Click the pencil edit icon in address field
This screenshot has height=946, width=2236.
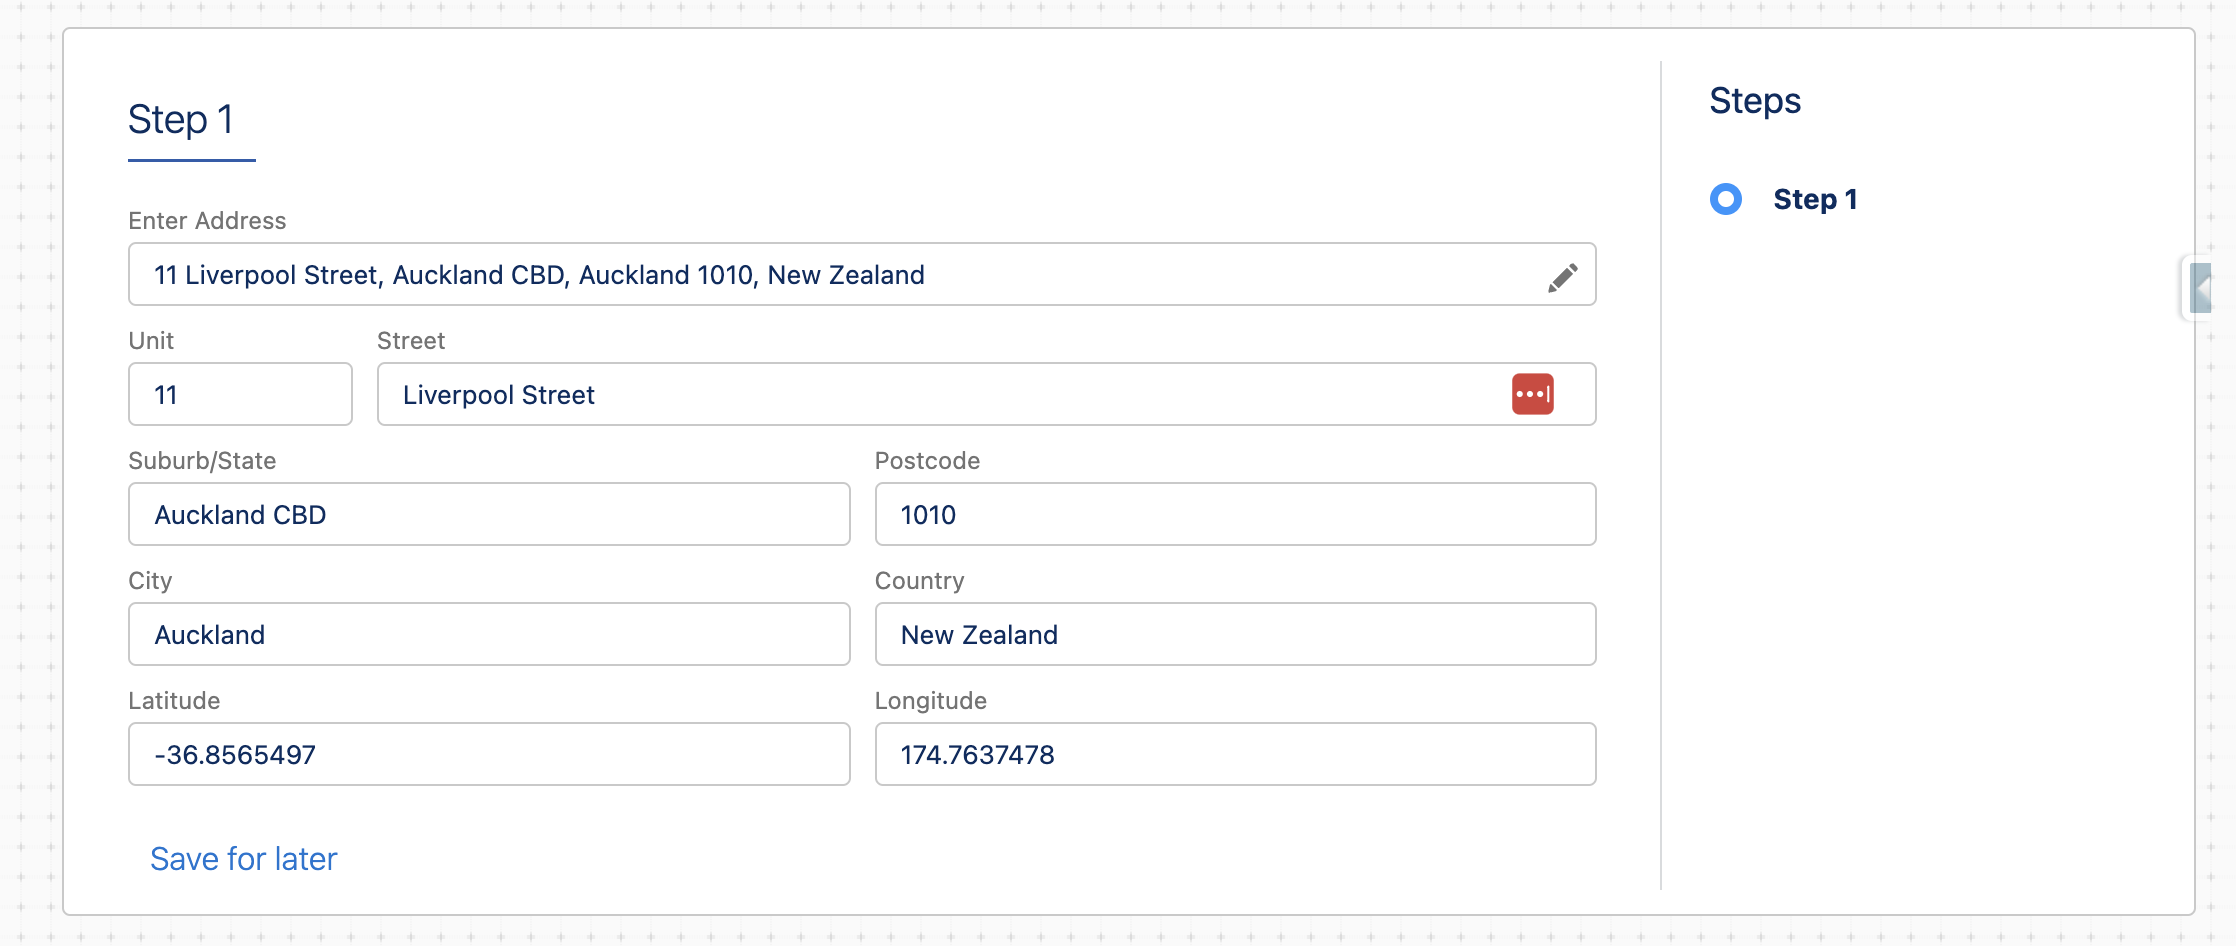pos(1563,277)
